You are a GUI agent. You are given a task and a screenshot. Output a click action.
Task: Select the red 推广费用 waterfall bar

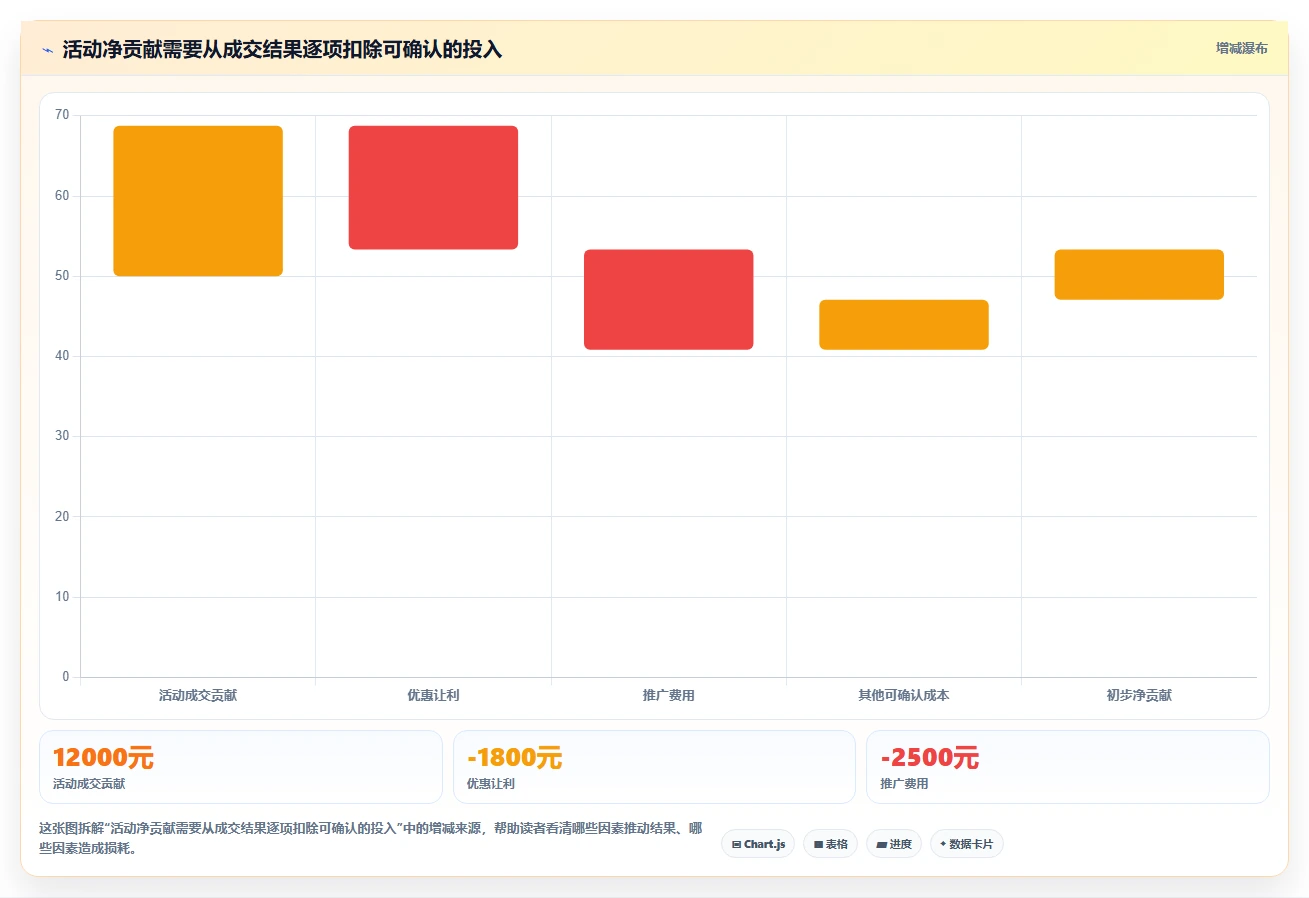pos(668,299)
